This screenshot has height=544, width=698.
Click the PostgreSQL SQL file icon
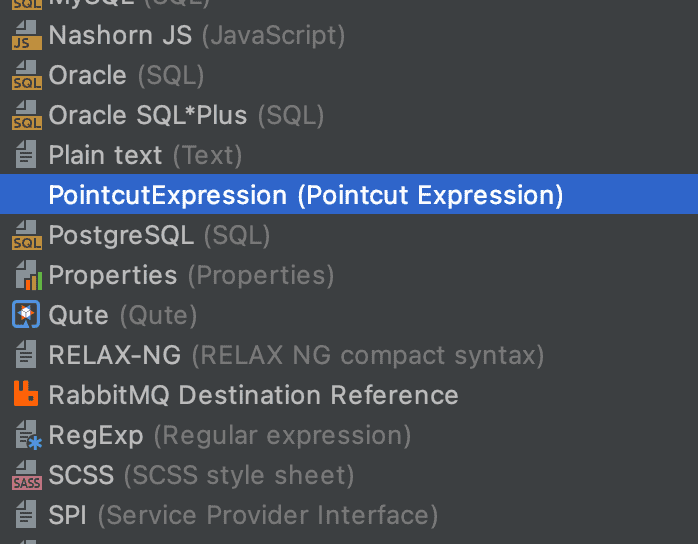pyautogui.click(x=27, y=235)
